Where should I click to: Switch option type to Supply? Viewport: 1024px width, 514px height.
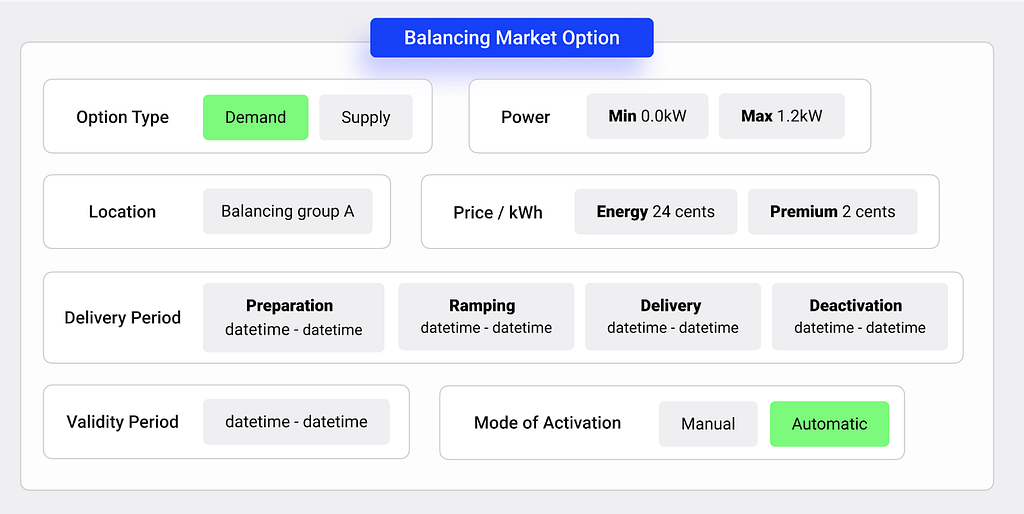366,118
